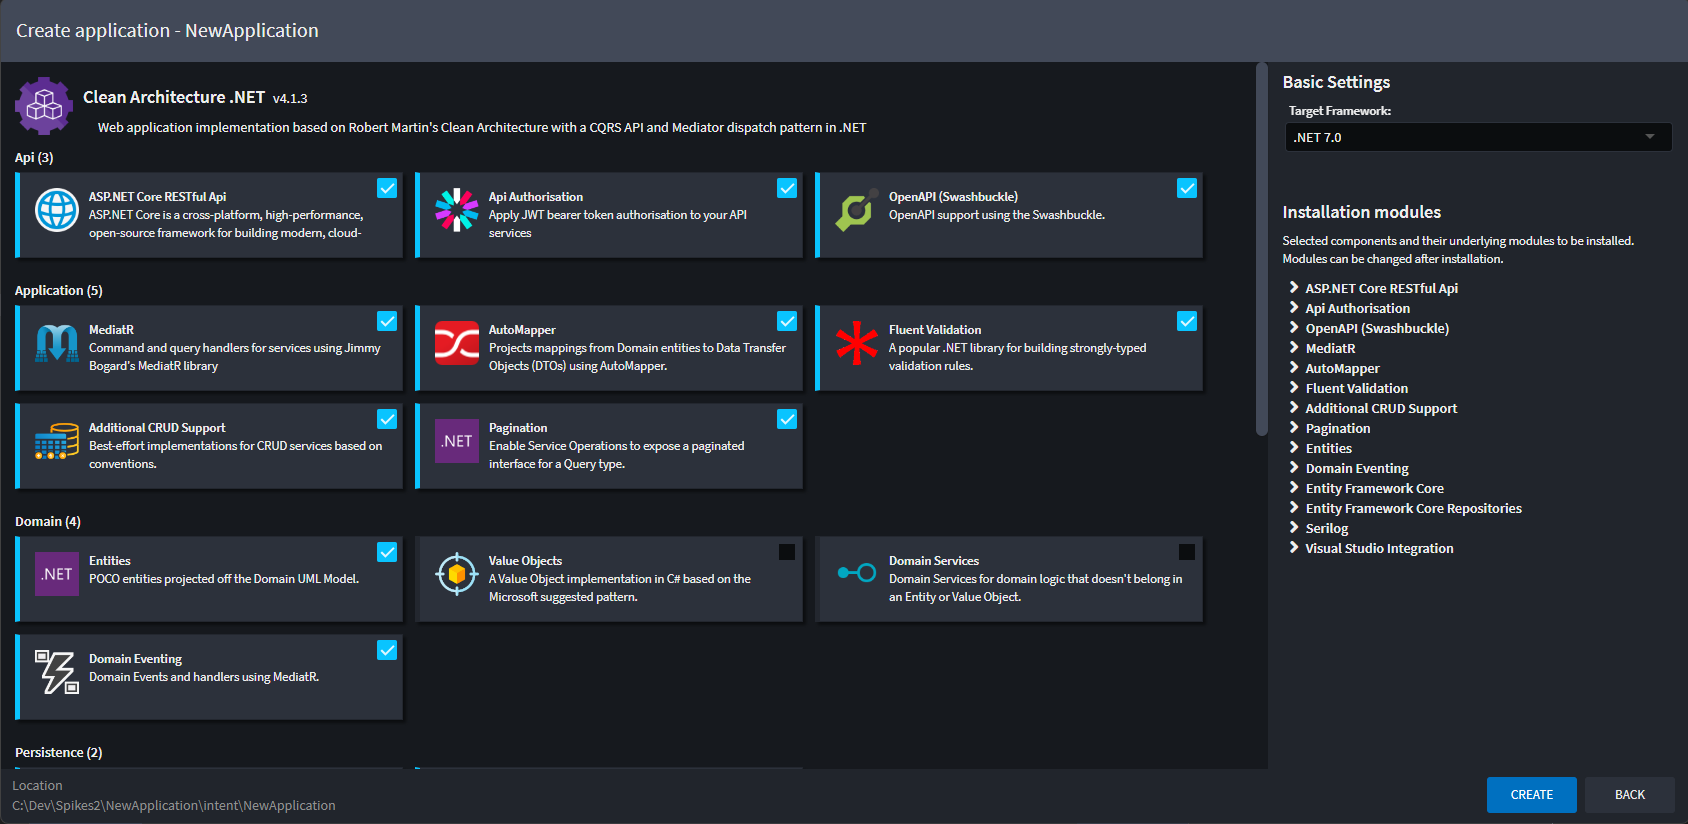Uncheck the Domain Eventing checkbox
The width and height of the screenshot is (1688, 824).
point(387,650)
